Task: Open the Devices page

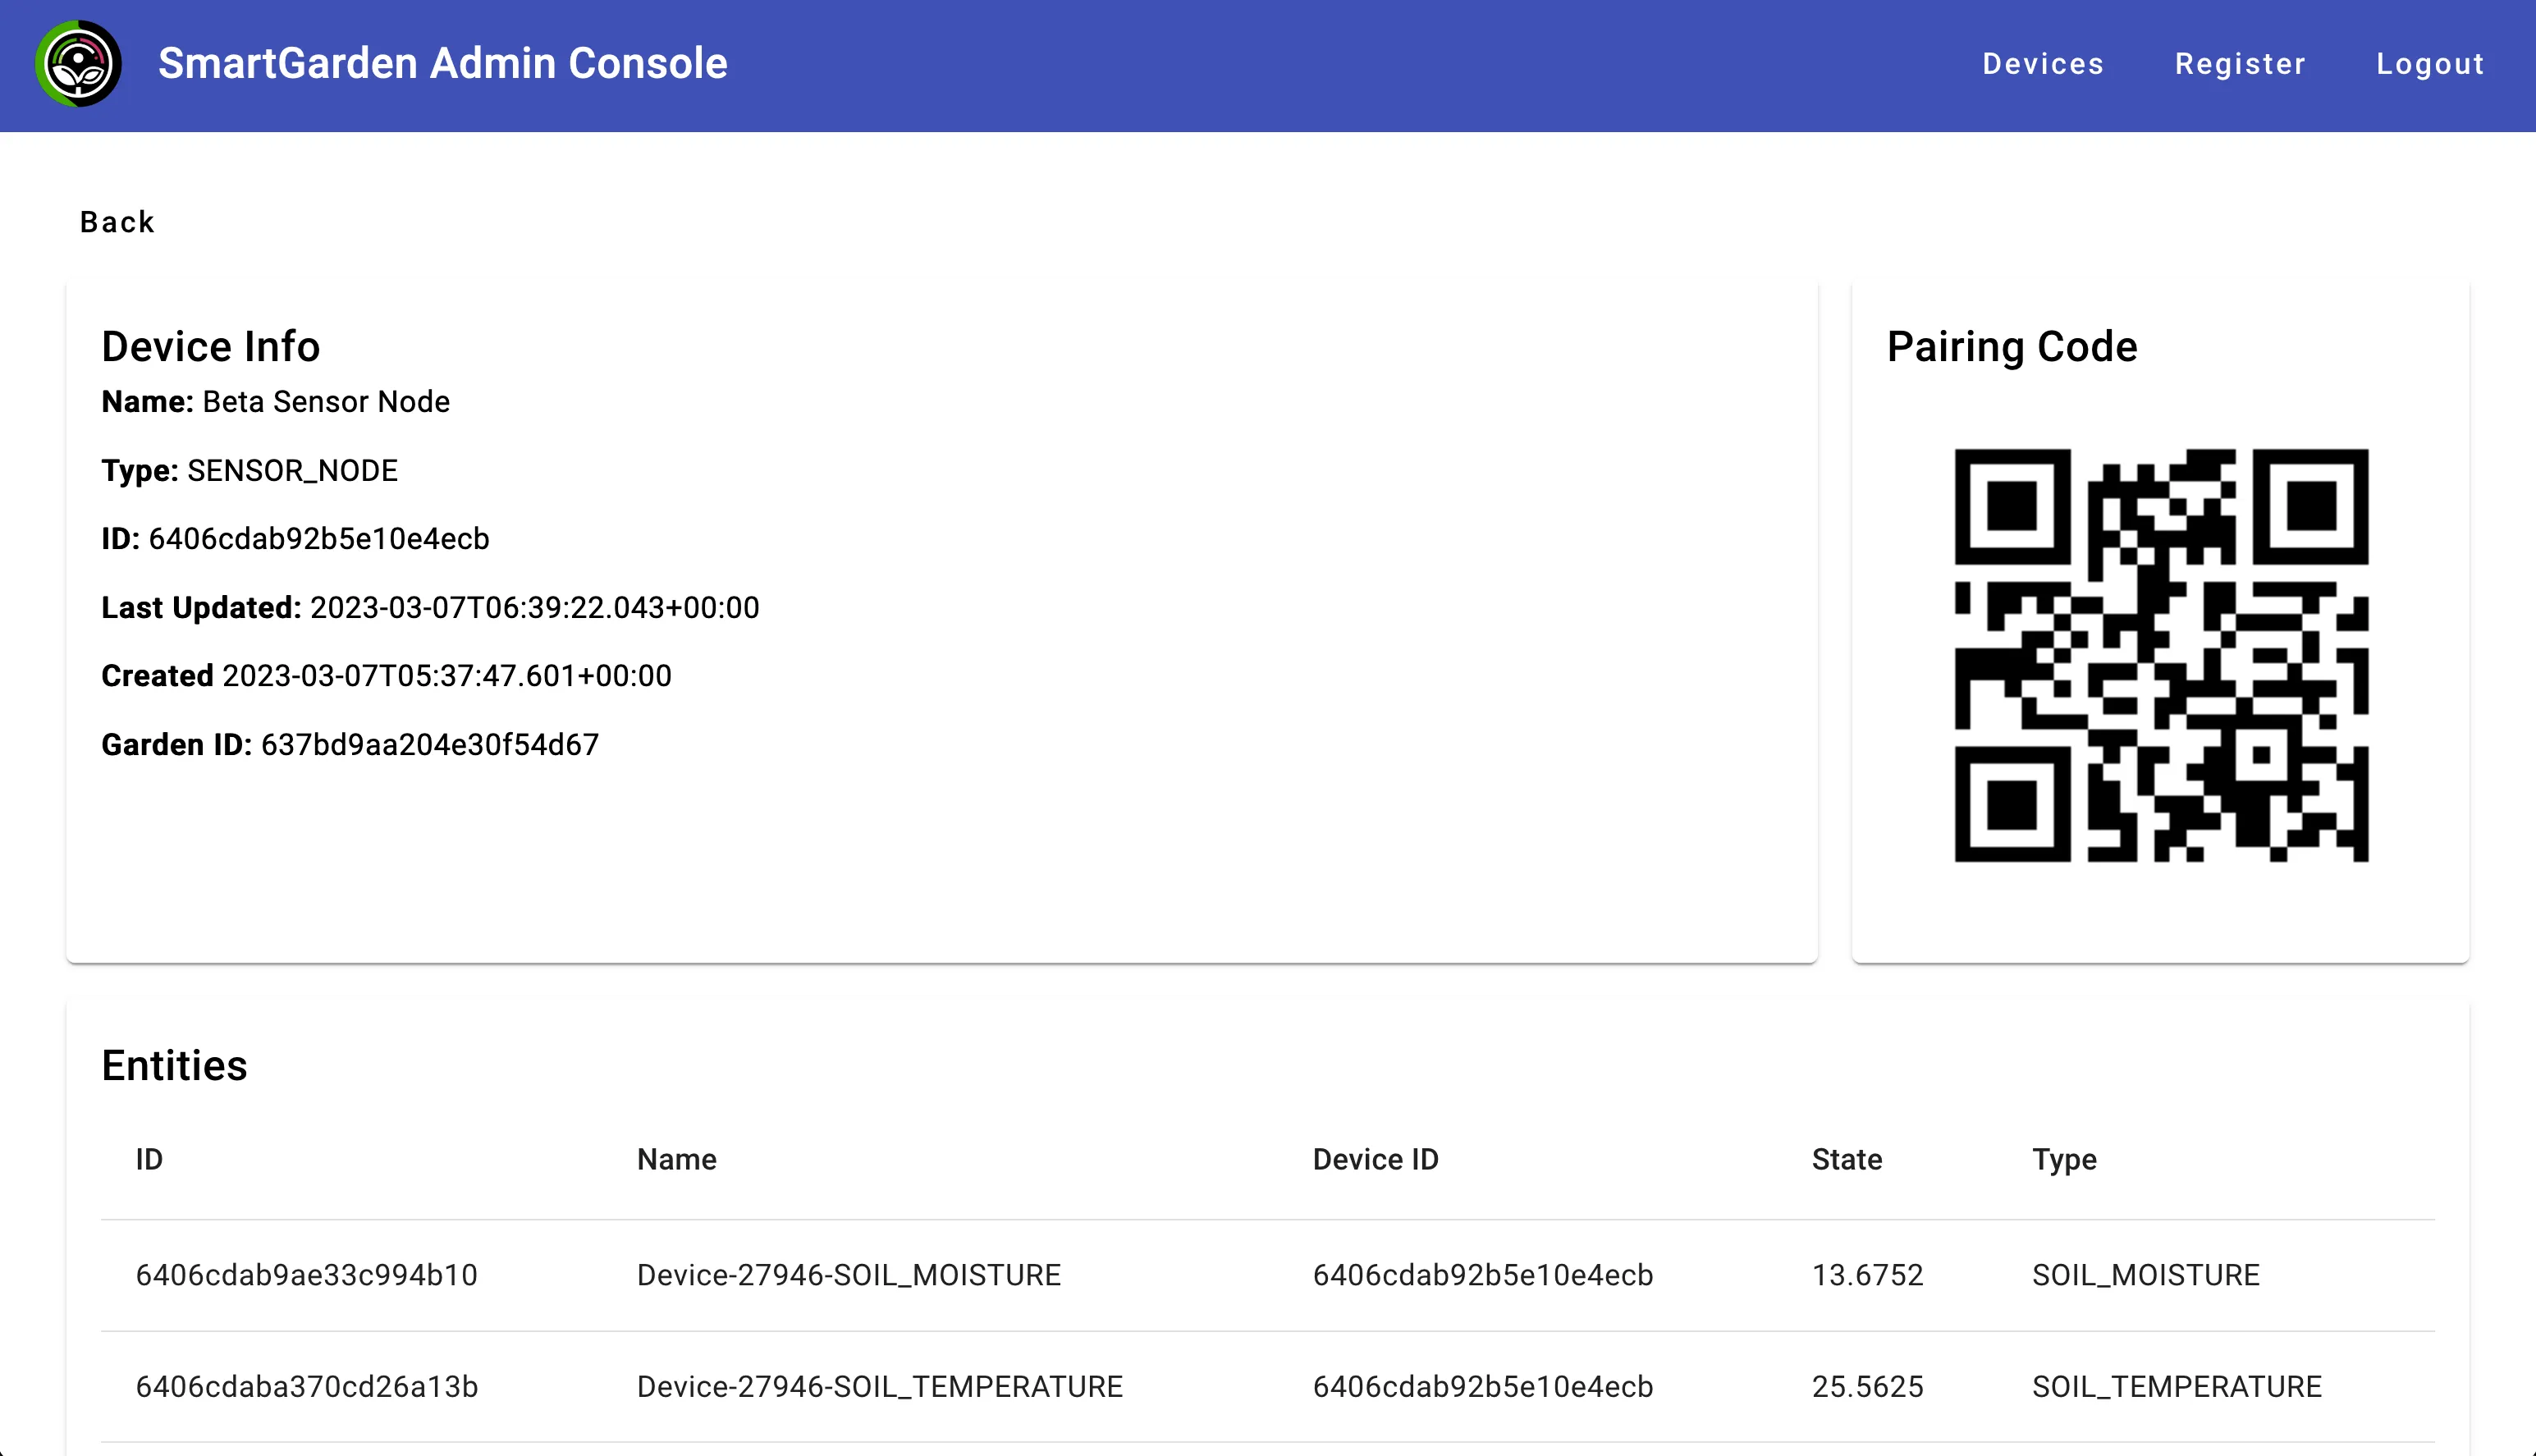Action: tap(2042, 64)
